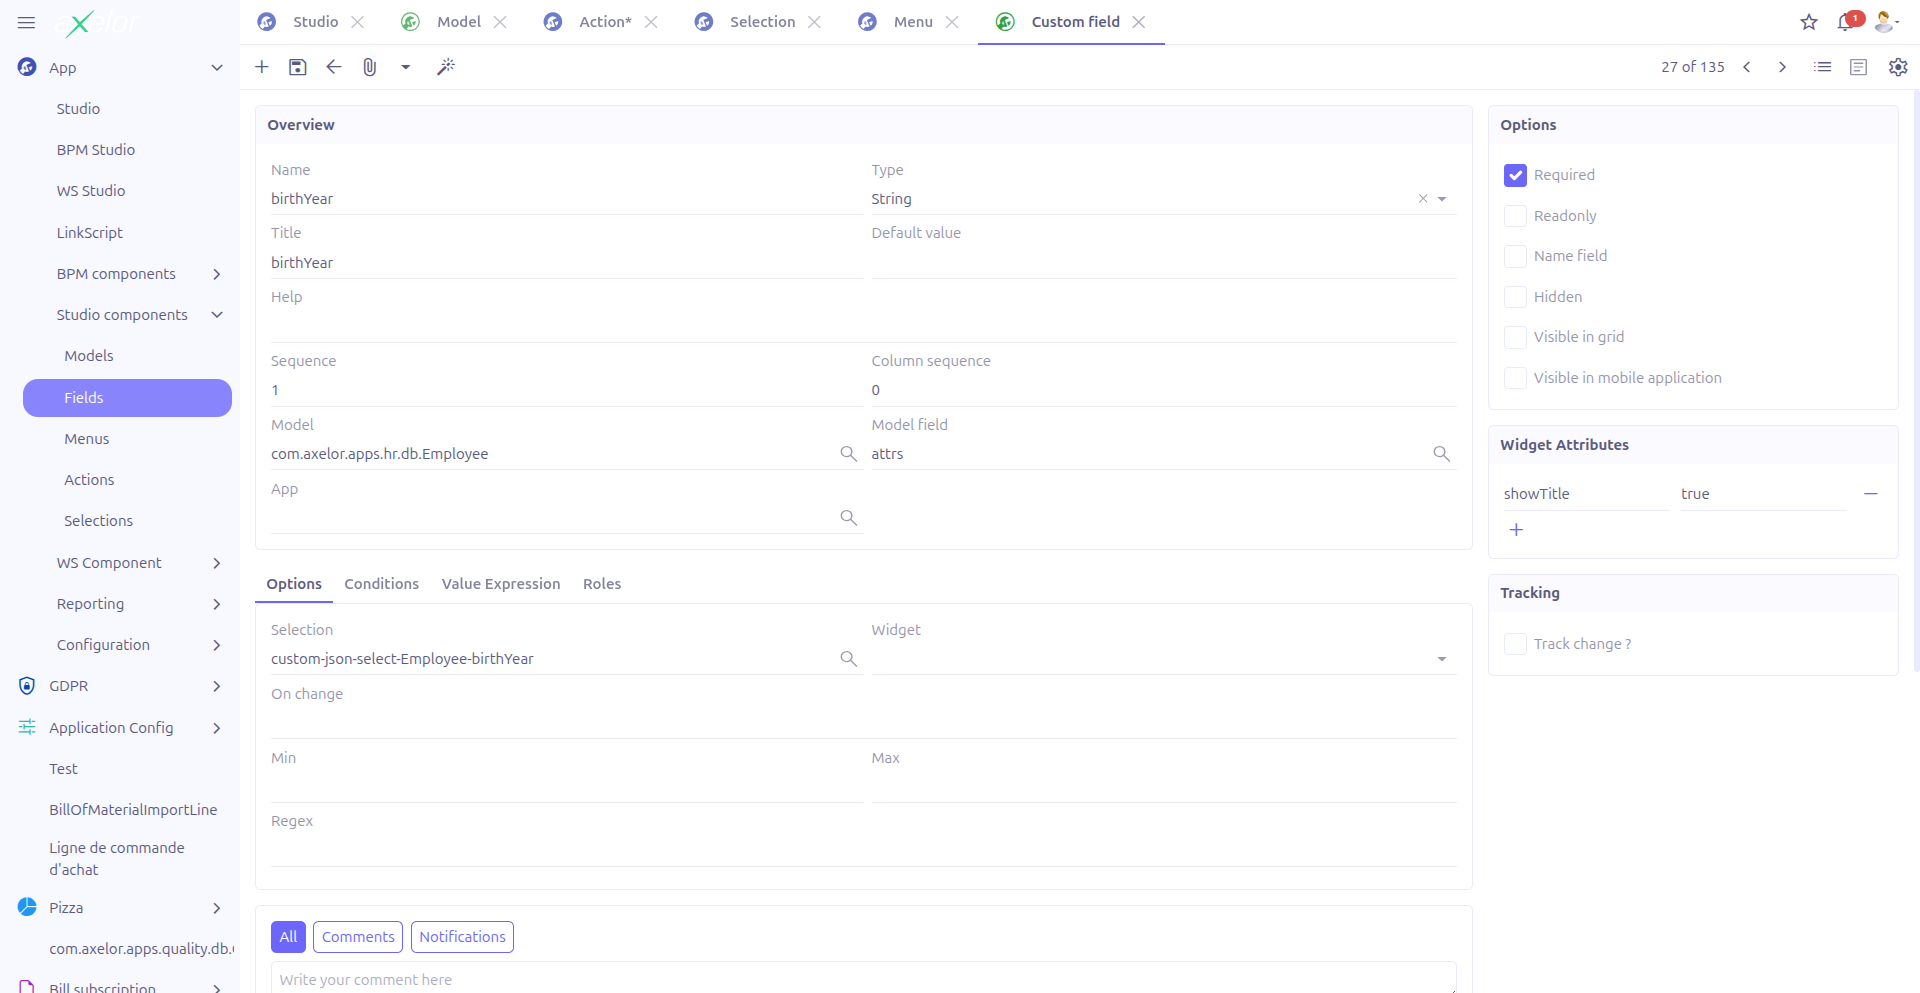Open Selections in the sidebar
The width and height of the screenshot is (1920, 993).
98,521
